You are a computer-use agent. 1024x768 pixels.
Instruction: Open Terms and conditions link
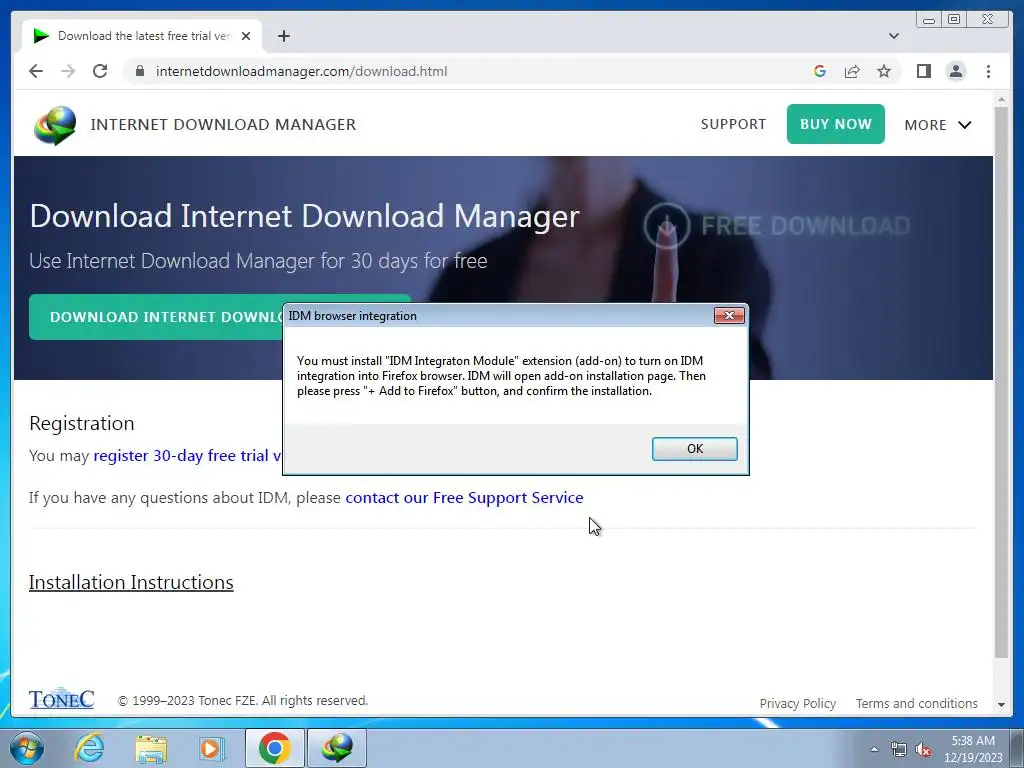click(x=916, y=703)
